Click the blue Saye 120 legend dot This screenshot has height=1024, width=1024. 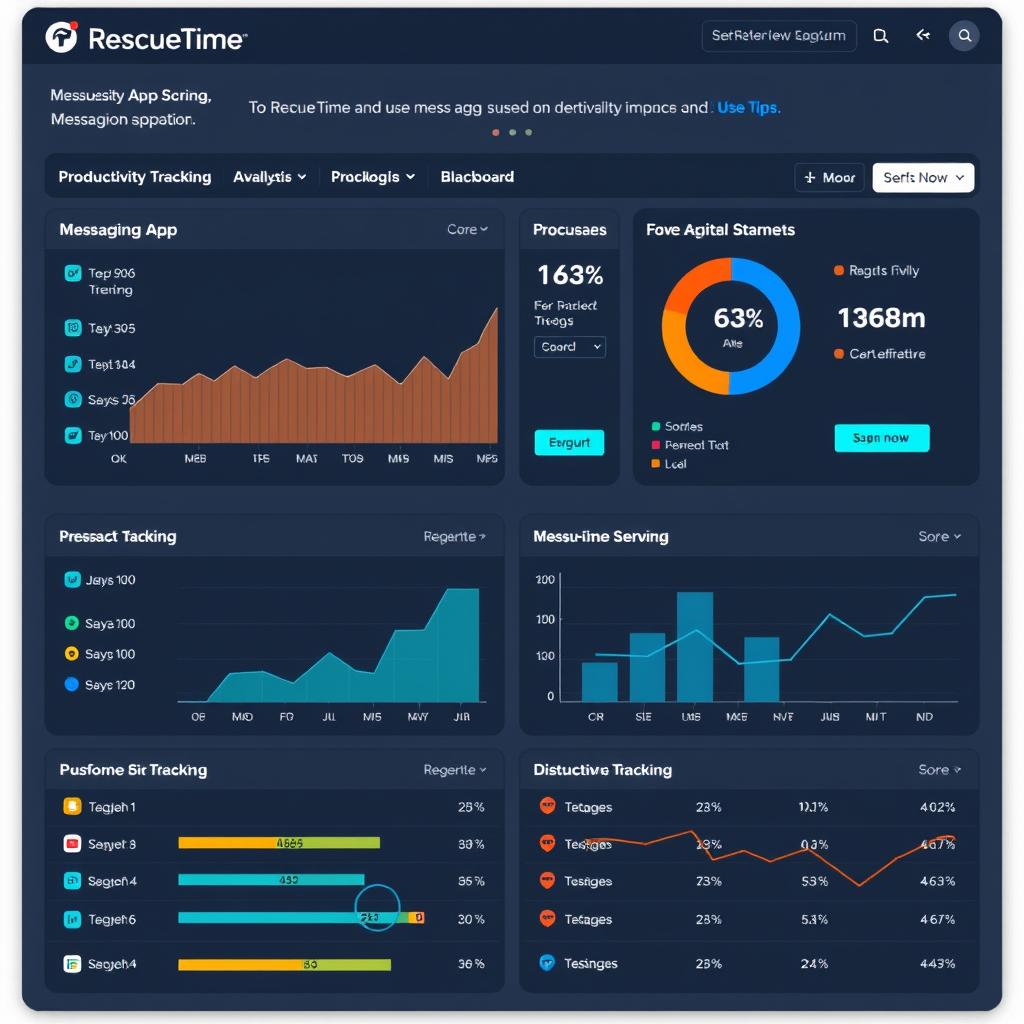coord(72,684)
